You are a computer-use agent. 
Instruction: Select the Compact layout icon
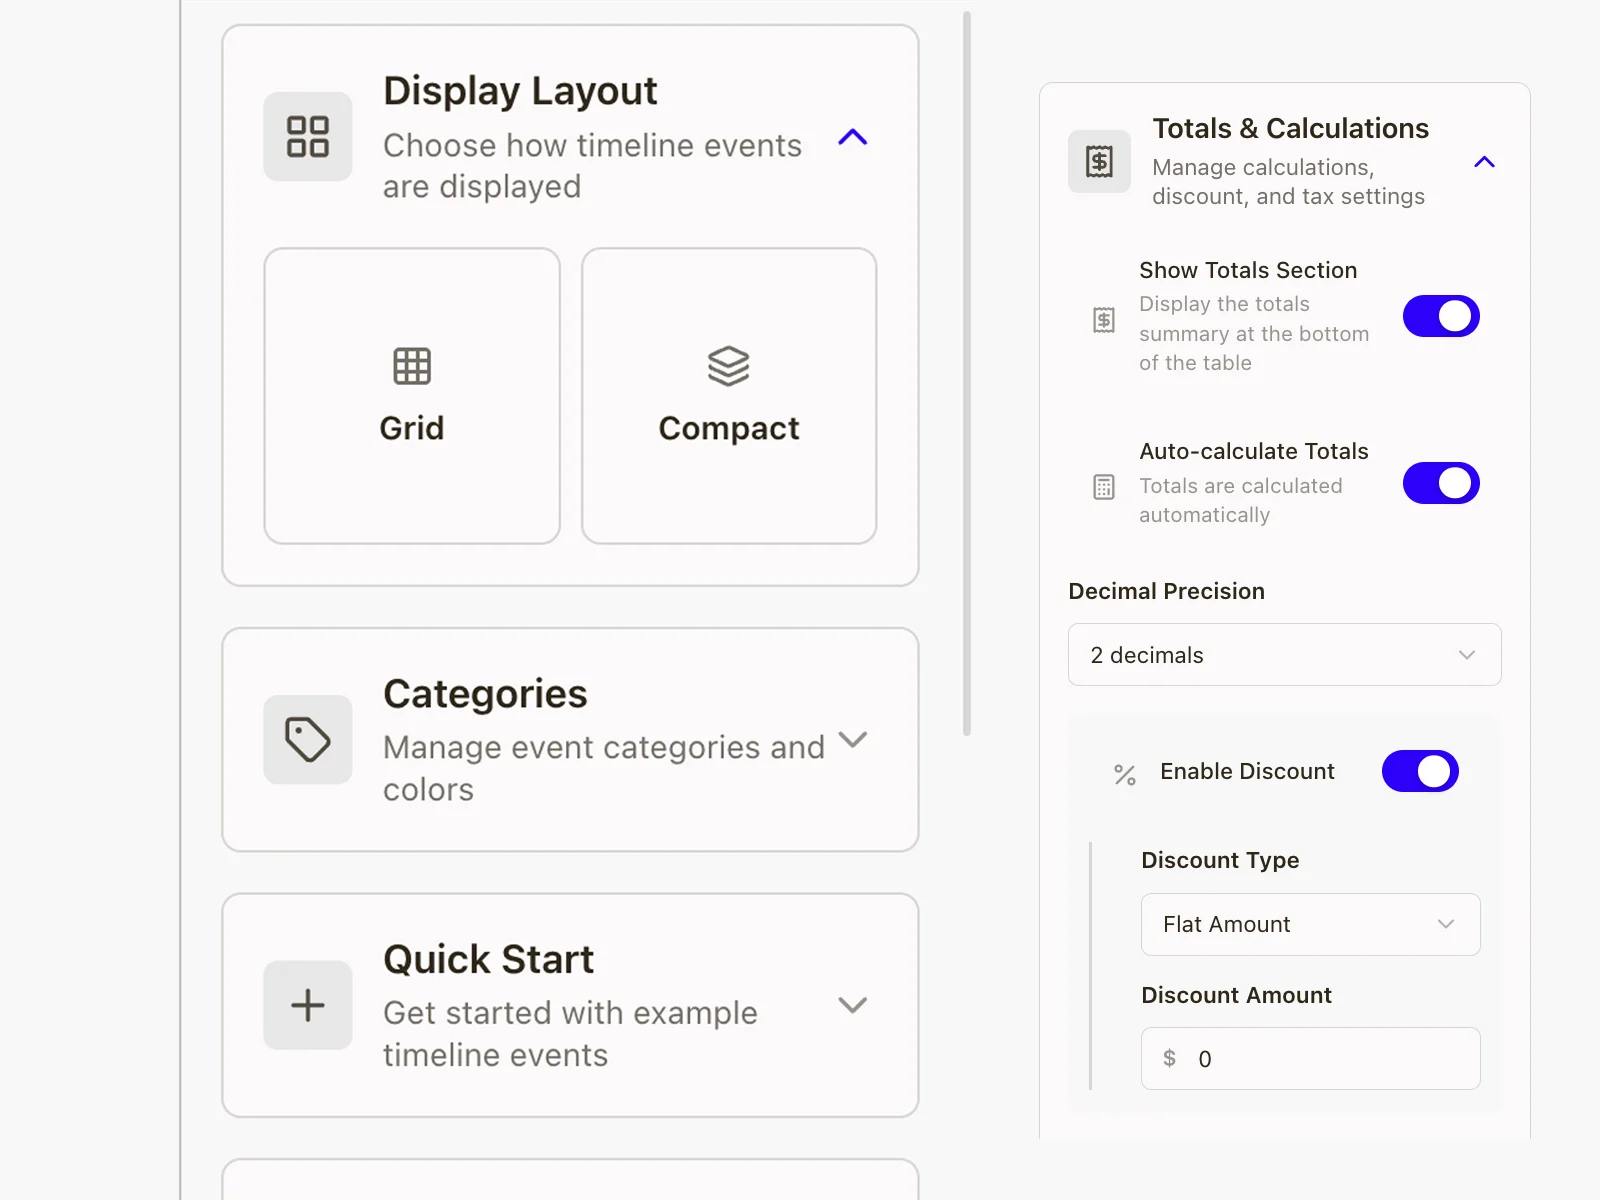(728, 364)
